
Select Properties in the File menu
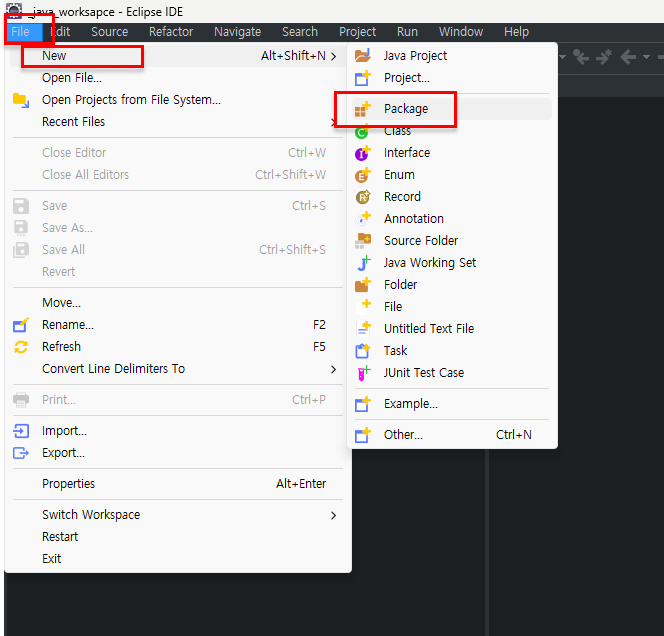coord(176,484)
